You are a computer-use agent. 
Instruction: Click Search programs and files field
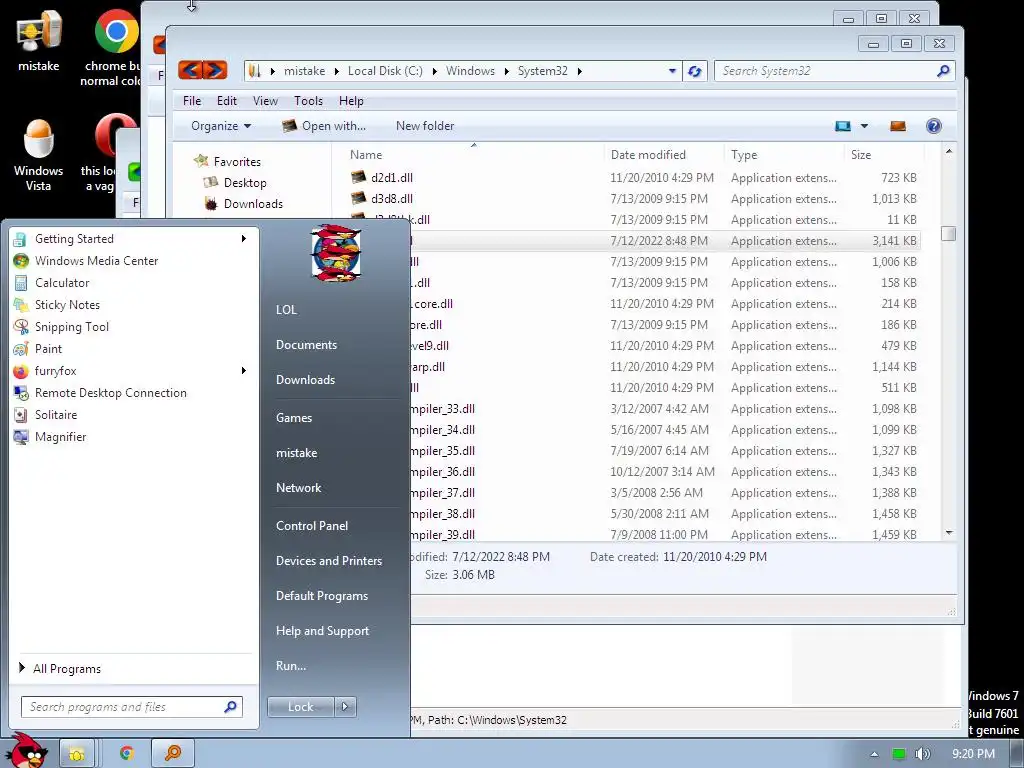tap(131, 707)
